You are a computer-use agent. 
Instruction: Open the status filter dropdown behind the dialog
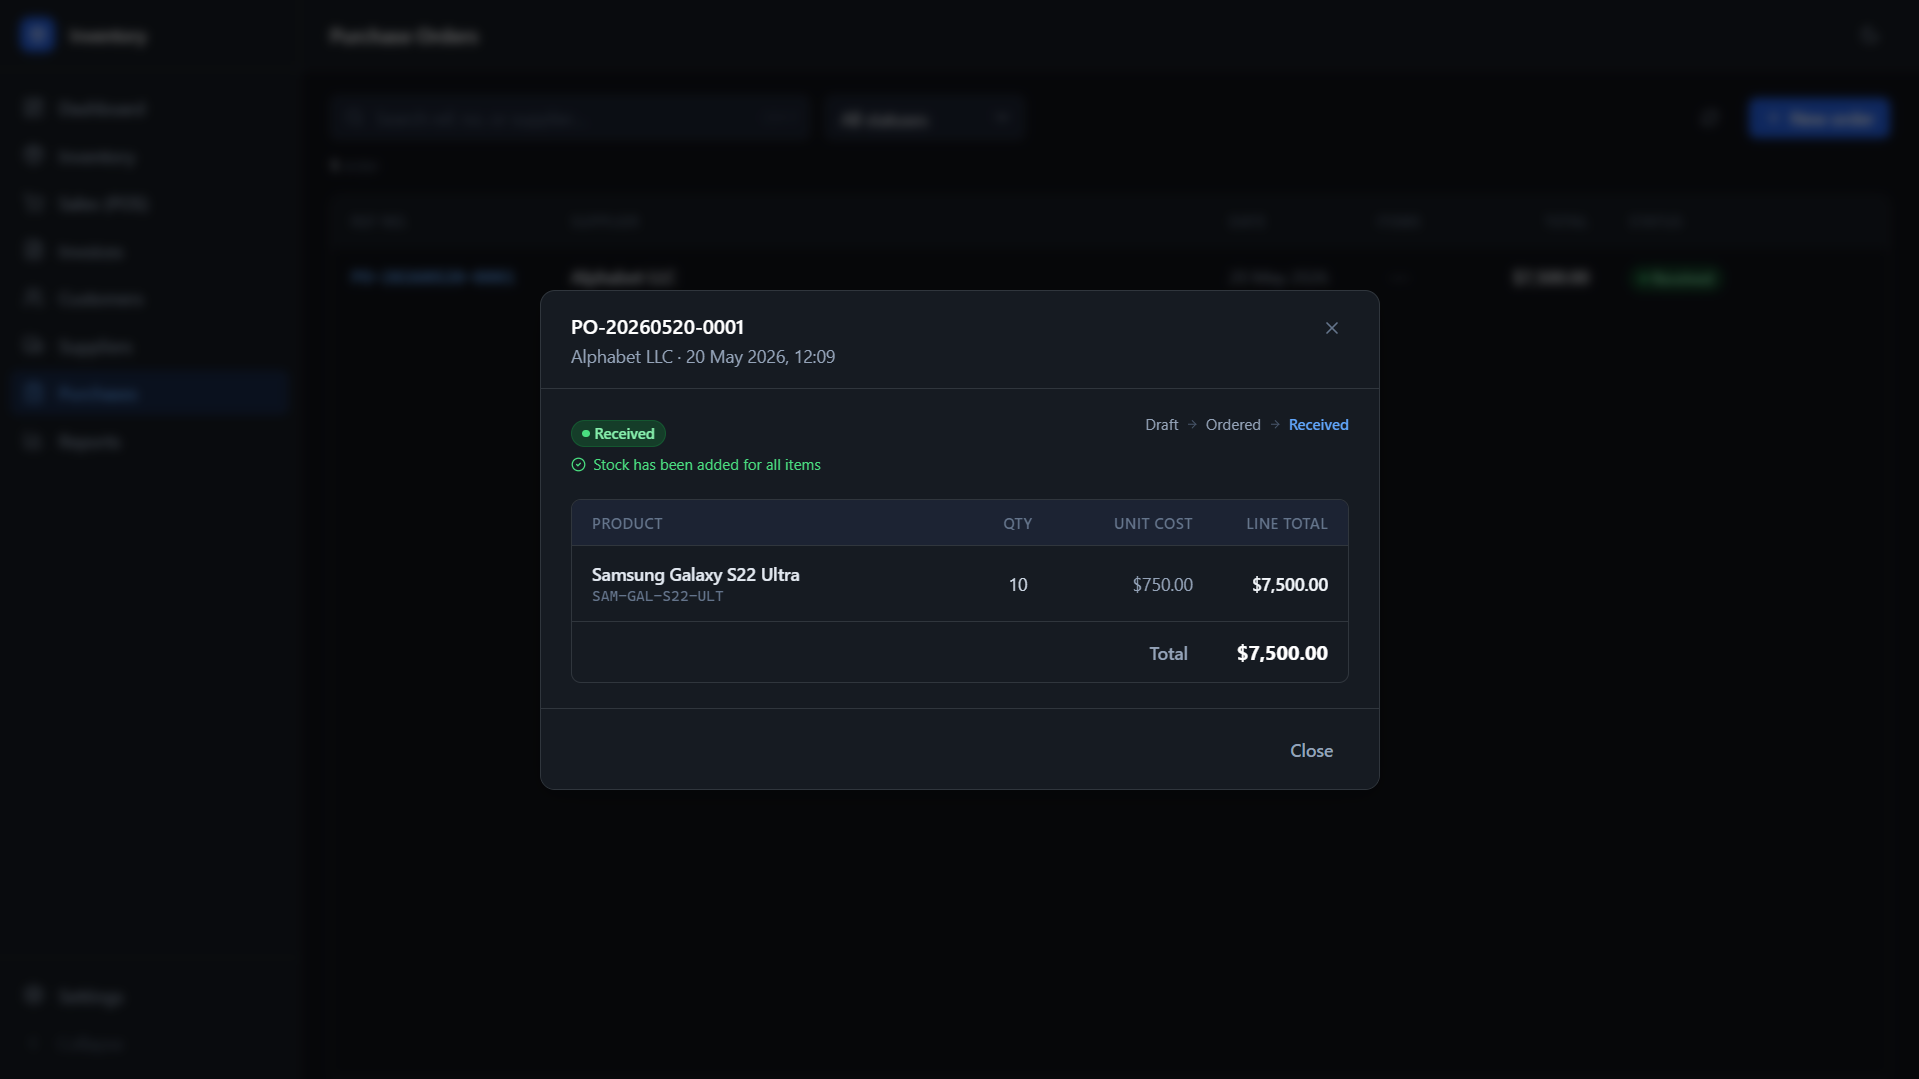pos(923,118)
